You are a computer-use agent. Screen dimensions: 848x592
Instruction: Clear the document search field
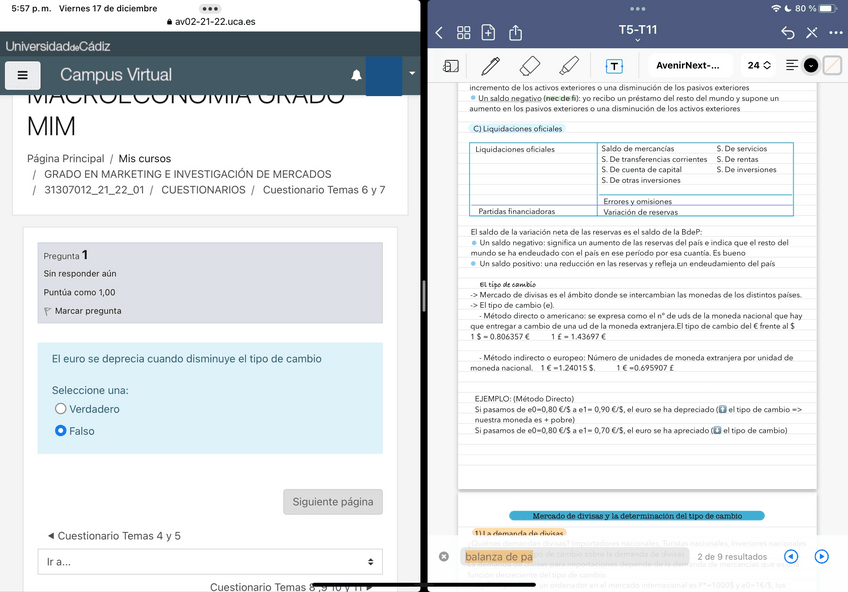click(443, 556)
